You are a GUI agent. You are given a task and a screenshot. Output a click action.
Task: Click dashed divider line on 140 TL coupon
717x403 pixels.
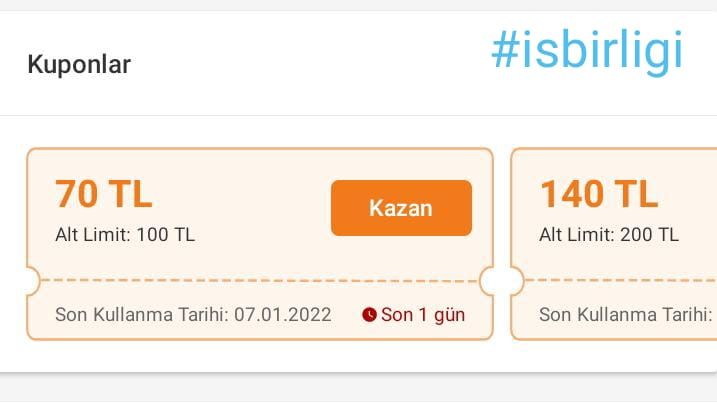click(620, 280)
